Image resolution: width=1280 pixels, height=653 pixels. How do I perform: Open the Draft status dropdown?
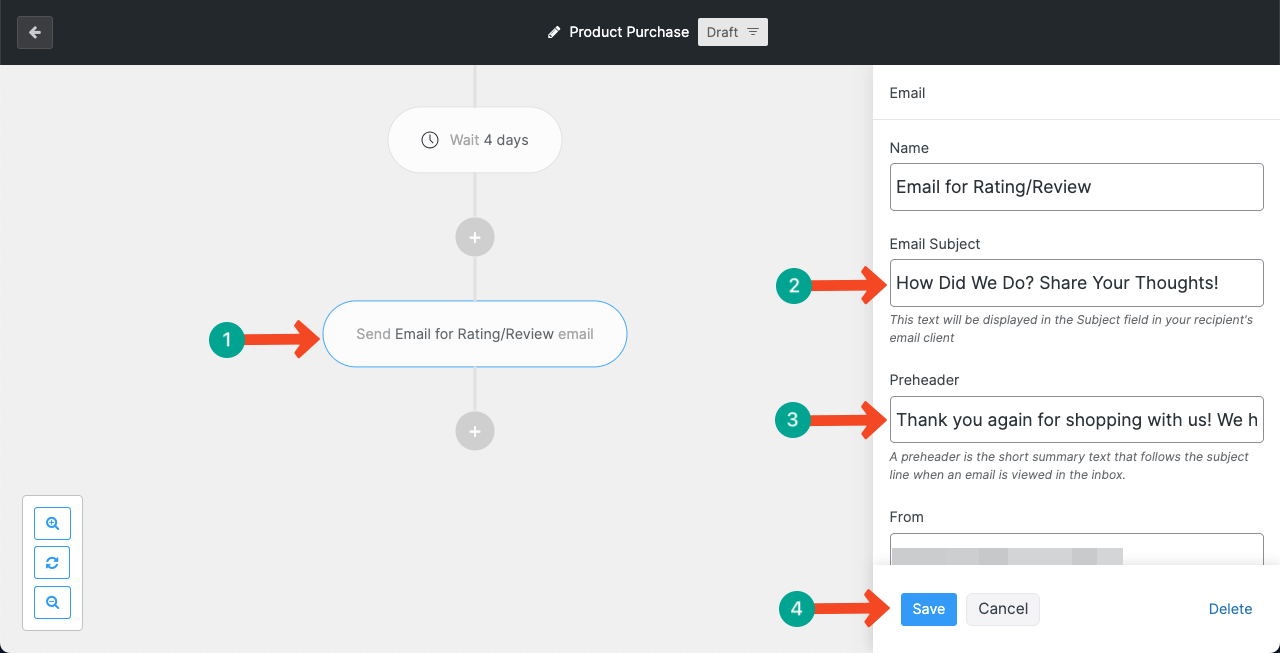pos(733,32)
